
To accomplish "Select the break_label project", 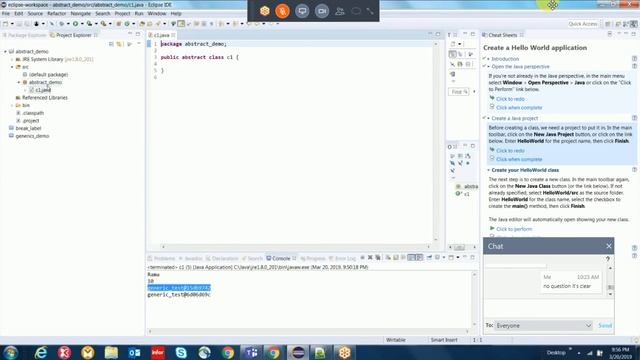I will (x=29, y=128).
